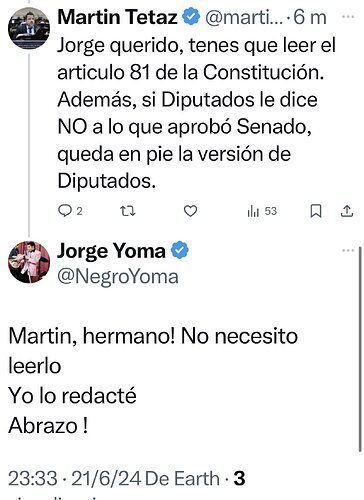Retweet Martin Tetaz's tweet
The width and height of the screenshot is (364, 500).
coord(128,211)
